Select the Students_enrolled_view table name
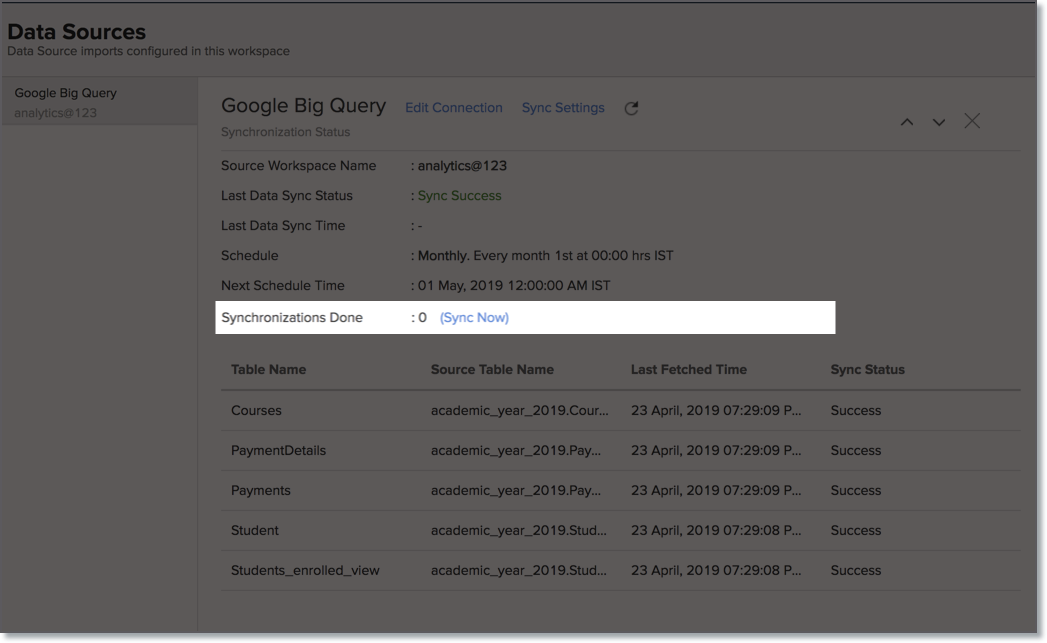This screenshot has height=643, width=1047. (x=305, y=571)
